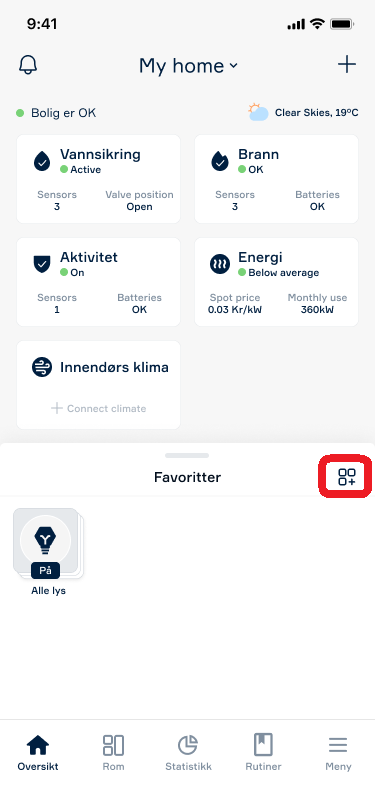
Task: Switch to the Rom tab
Action: [113, 752]
